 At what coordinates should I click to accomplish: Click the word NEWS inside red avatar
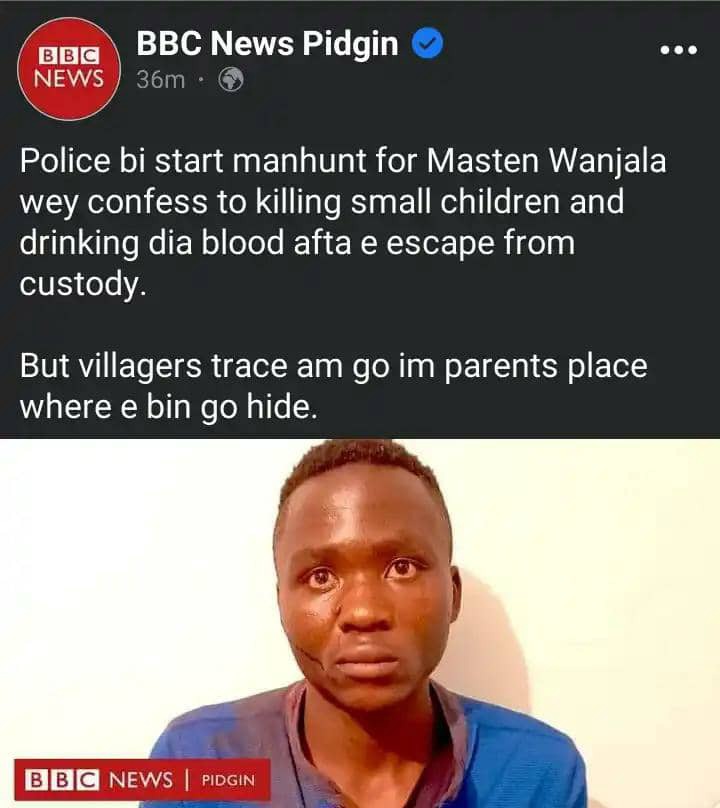click(x=69, y=78)
